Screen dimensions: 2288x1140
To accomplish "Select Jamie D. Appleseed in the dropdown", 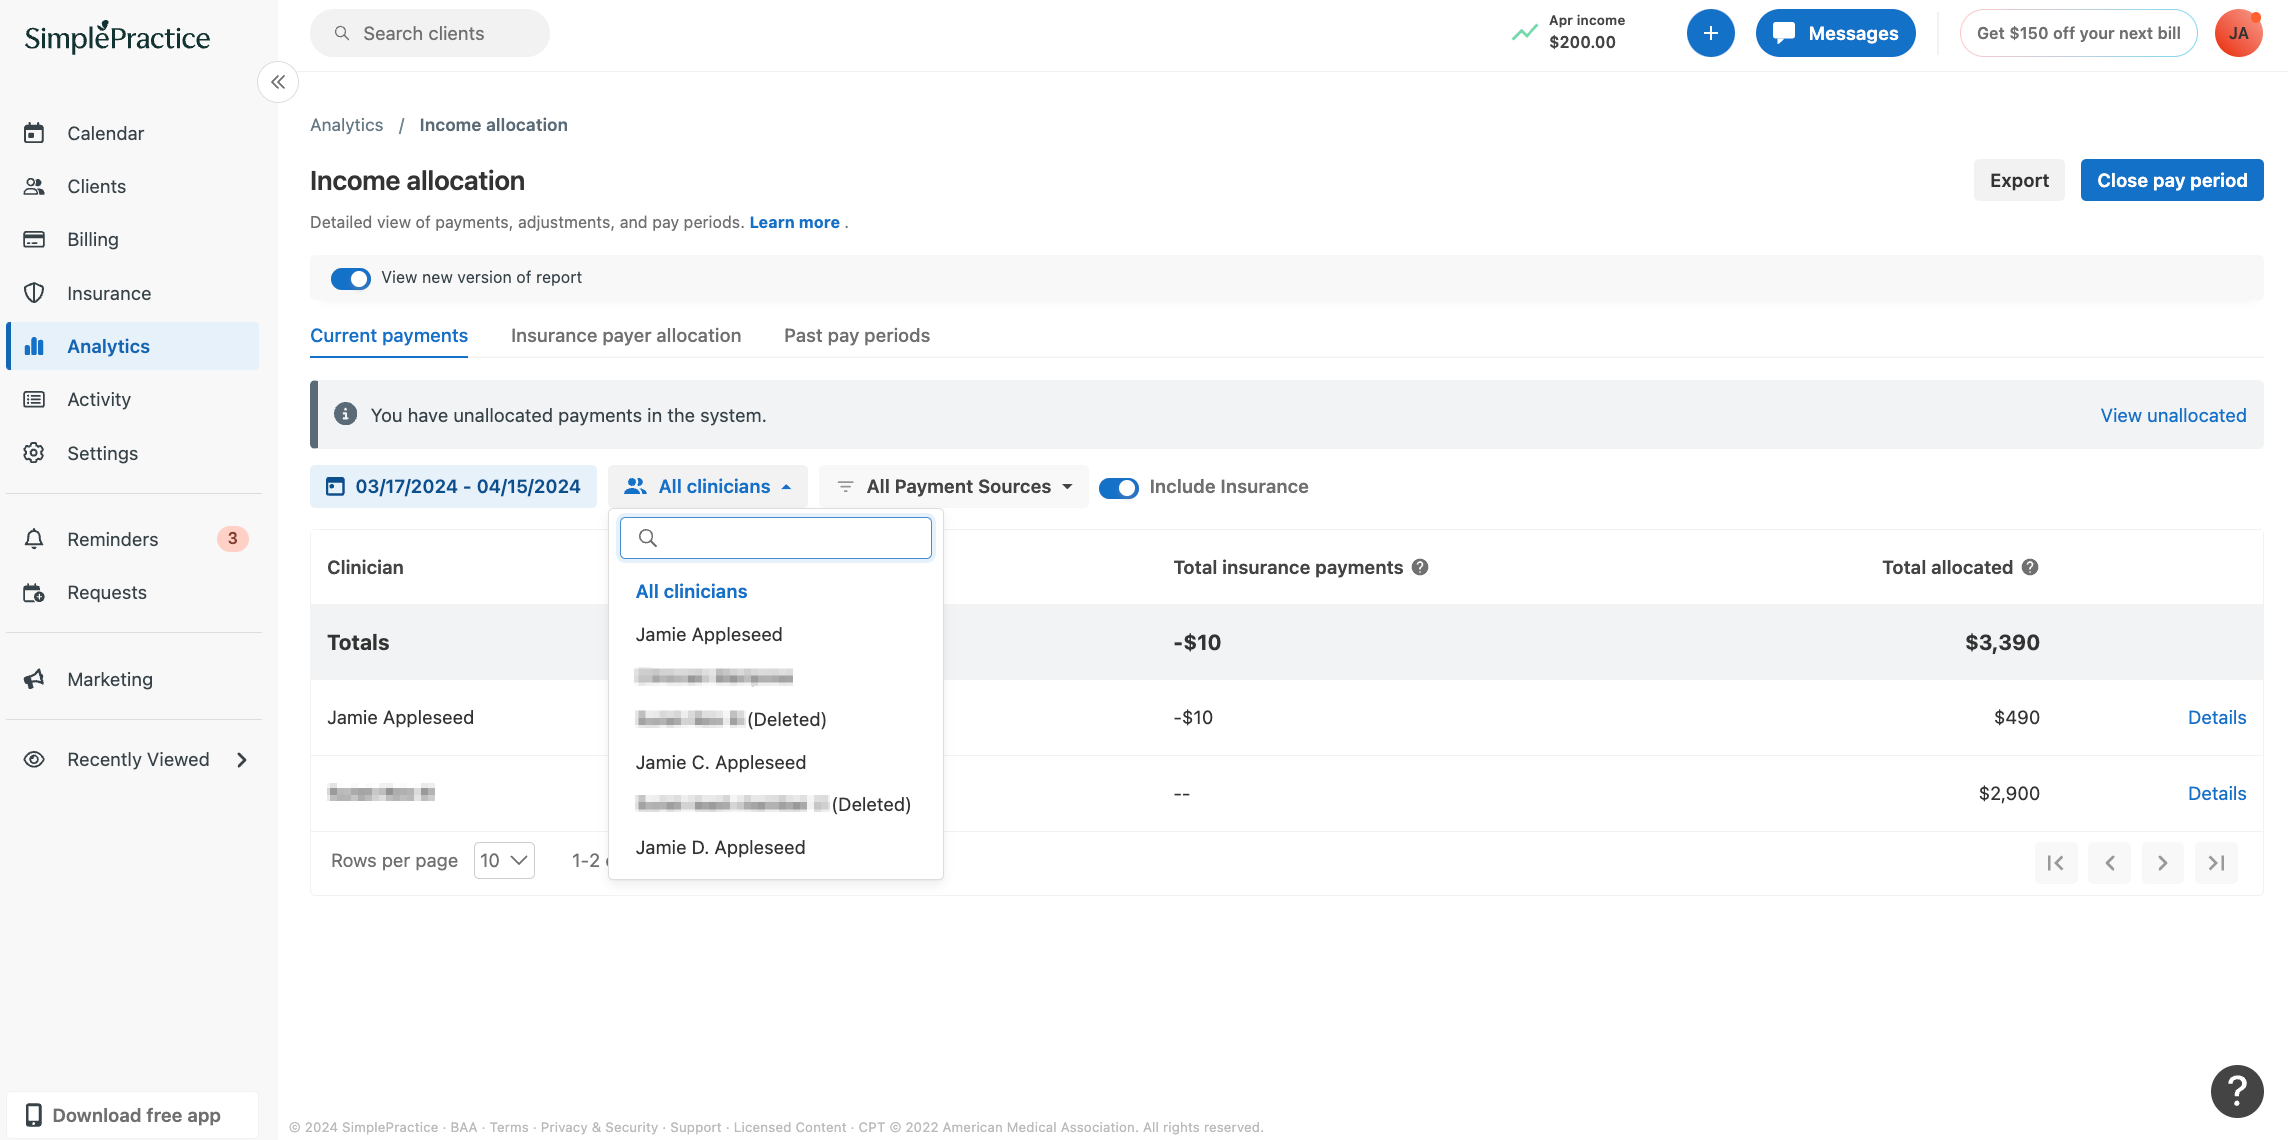I will (720, 847).
